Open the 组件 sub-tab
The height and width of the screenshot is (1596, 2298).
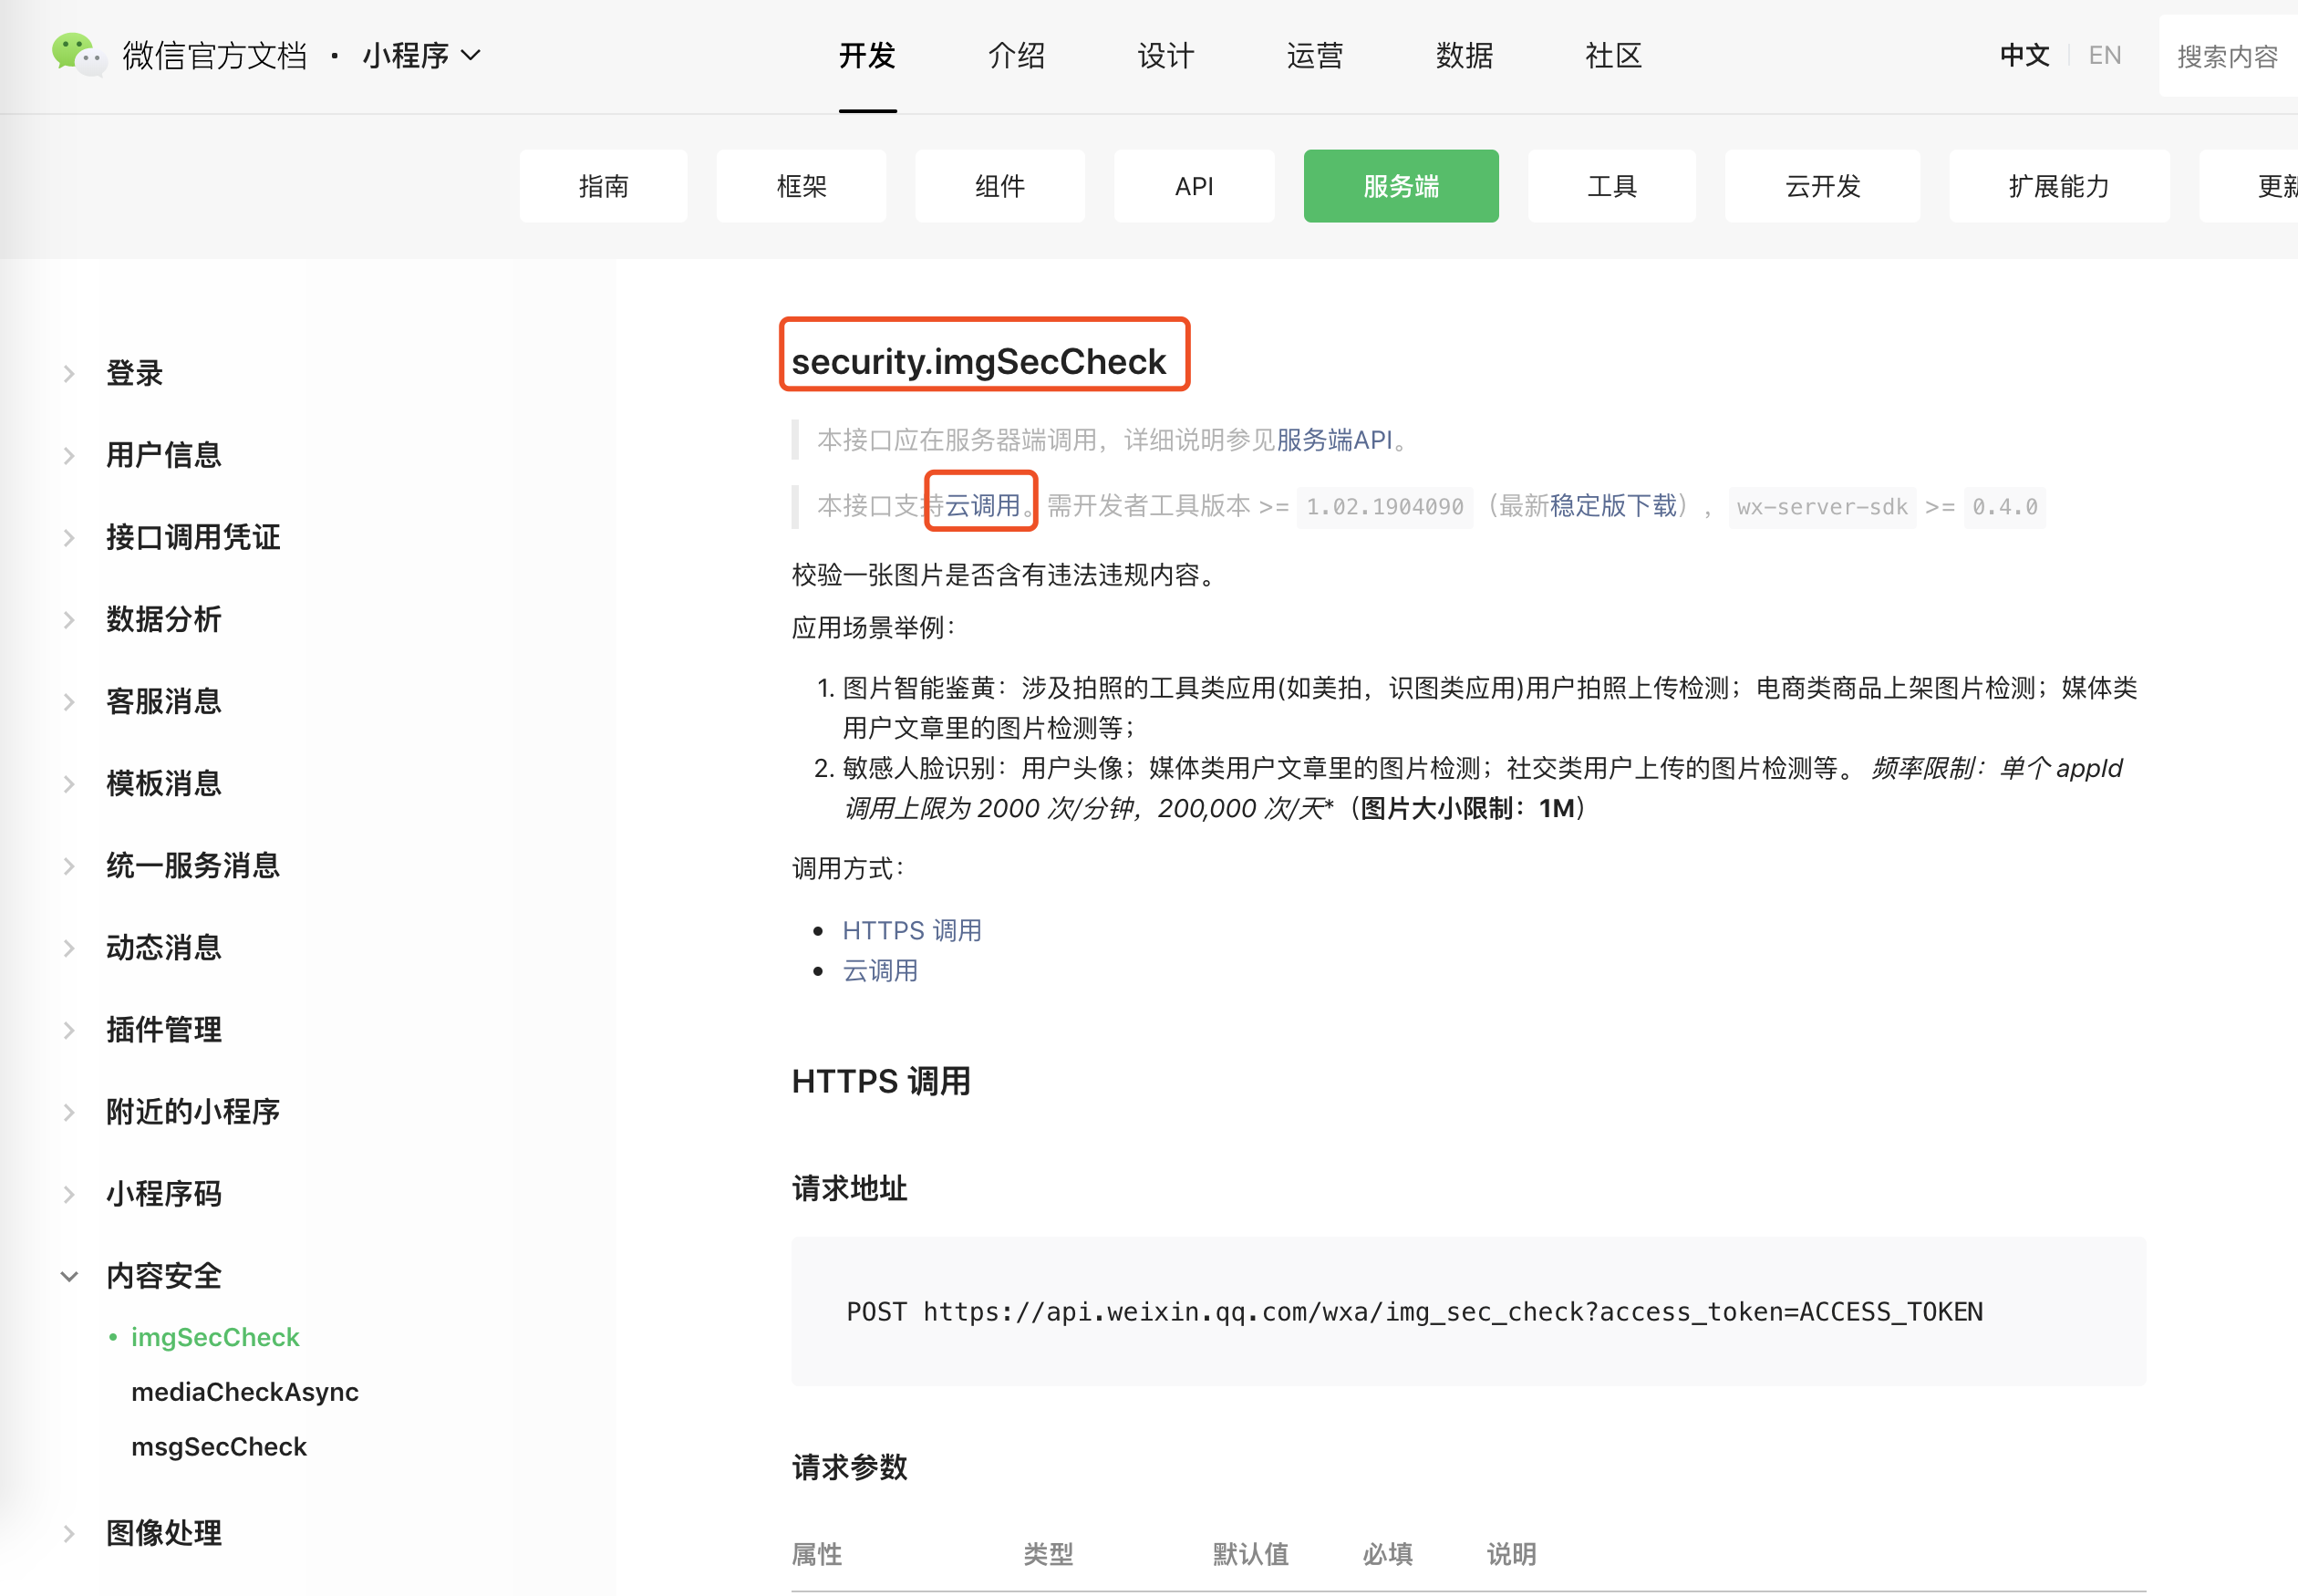pyautogui.click(x=1000, y=186)
